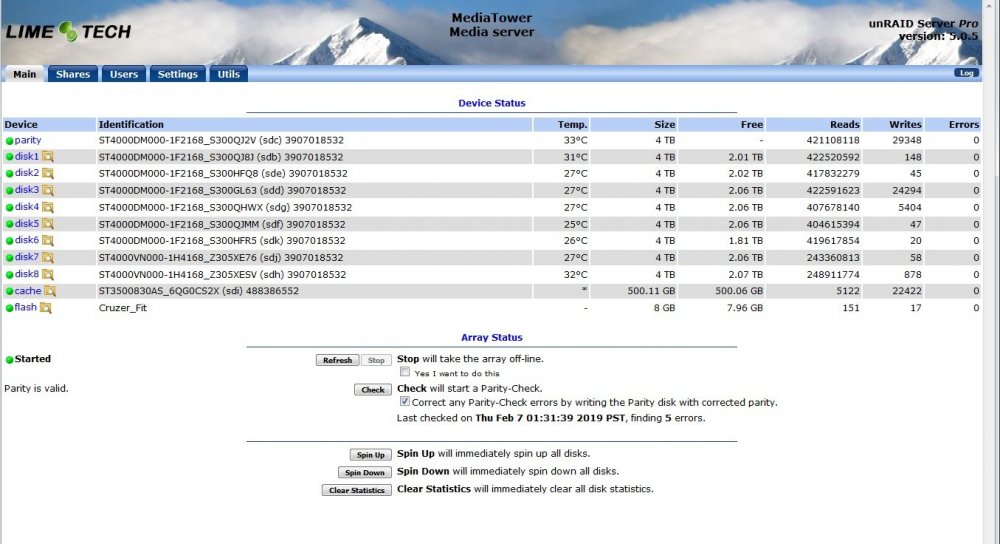Open browse icon for flash drive
The image size is (1000, 544).
tap(45, 308)
